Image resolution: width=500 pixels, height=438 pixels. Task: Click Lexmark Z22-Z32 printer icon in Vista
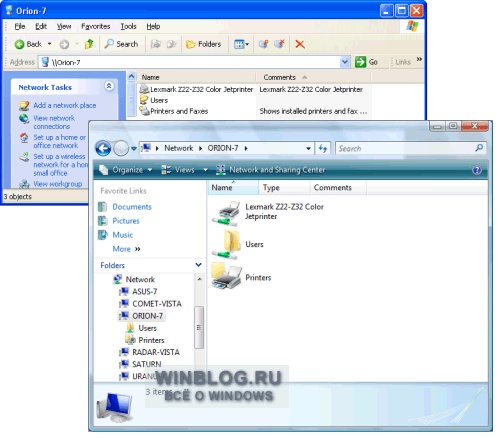click(x=226, y=213)
